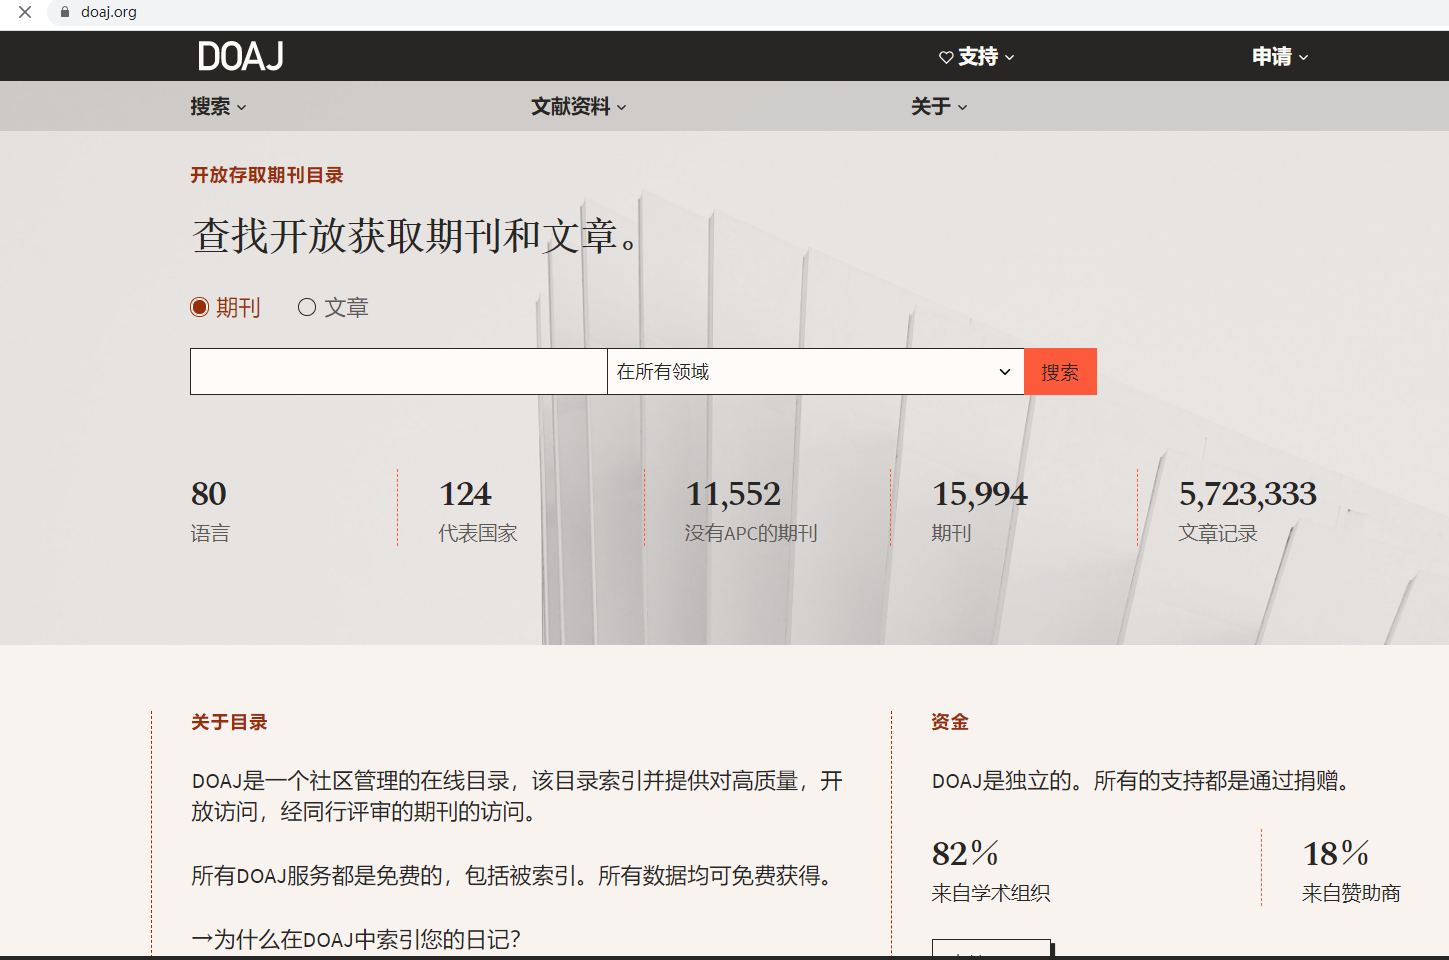Image resolution: width=1449 pixels, height=960 pixels.
Task: Click the chevron icon beside 关于
Action: tap(961, 107)
